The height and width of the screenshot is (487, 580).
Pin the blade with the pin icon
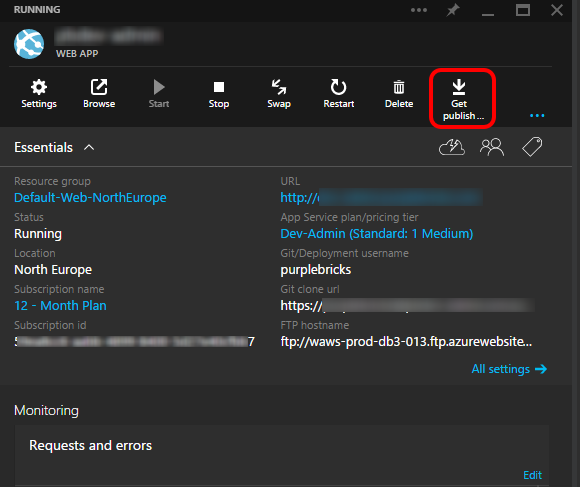453,10
